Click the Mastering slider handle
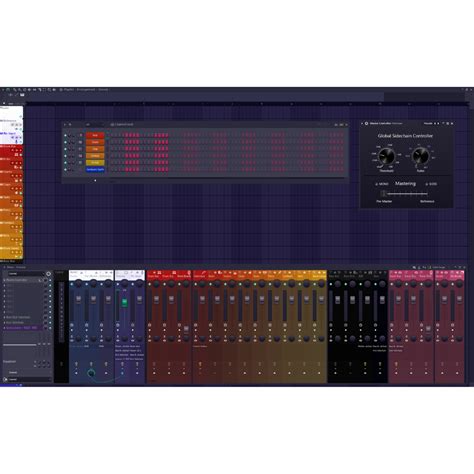474x474 pixels. [x=384, y=193]
